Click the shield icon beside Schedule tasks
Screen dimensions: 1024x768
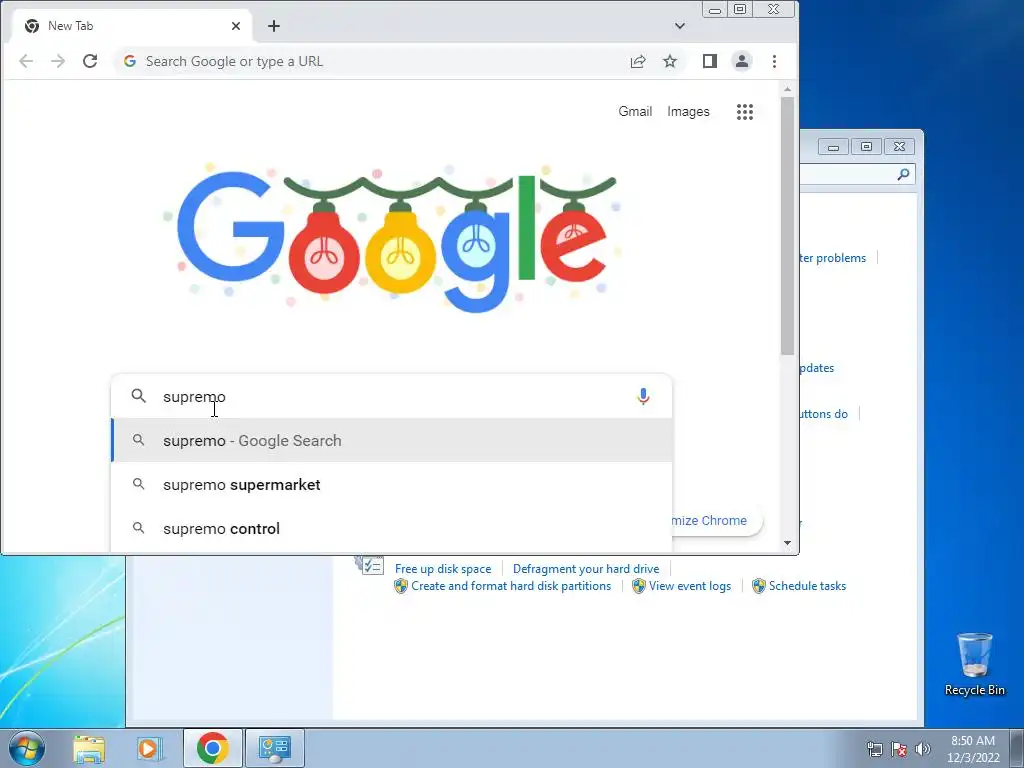pos(758,586)
